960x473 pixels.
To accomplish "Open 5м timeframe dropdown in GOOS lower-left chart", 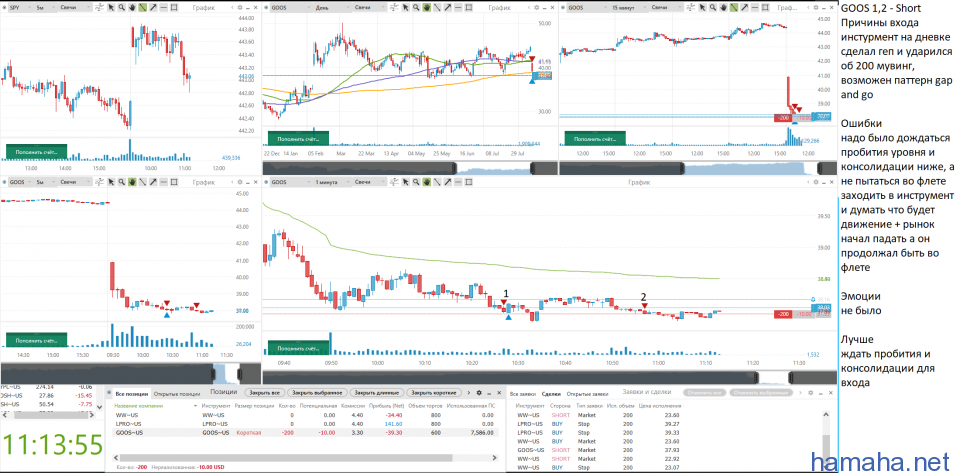I will tap(47, 182).
